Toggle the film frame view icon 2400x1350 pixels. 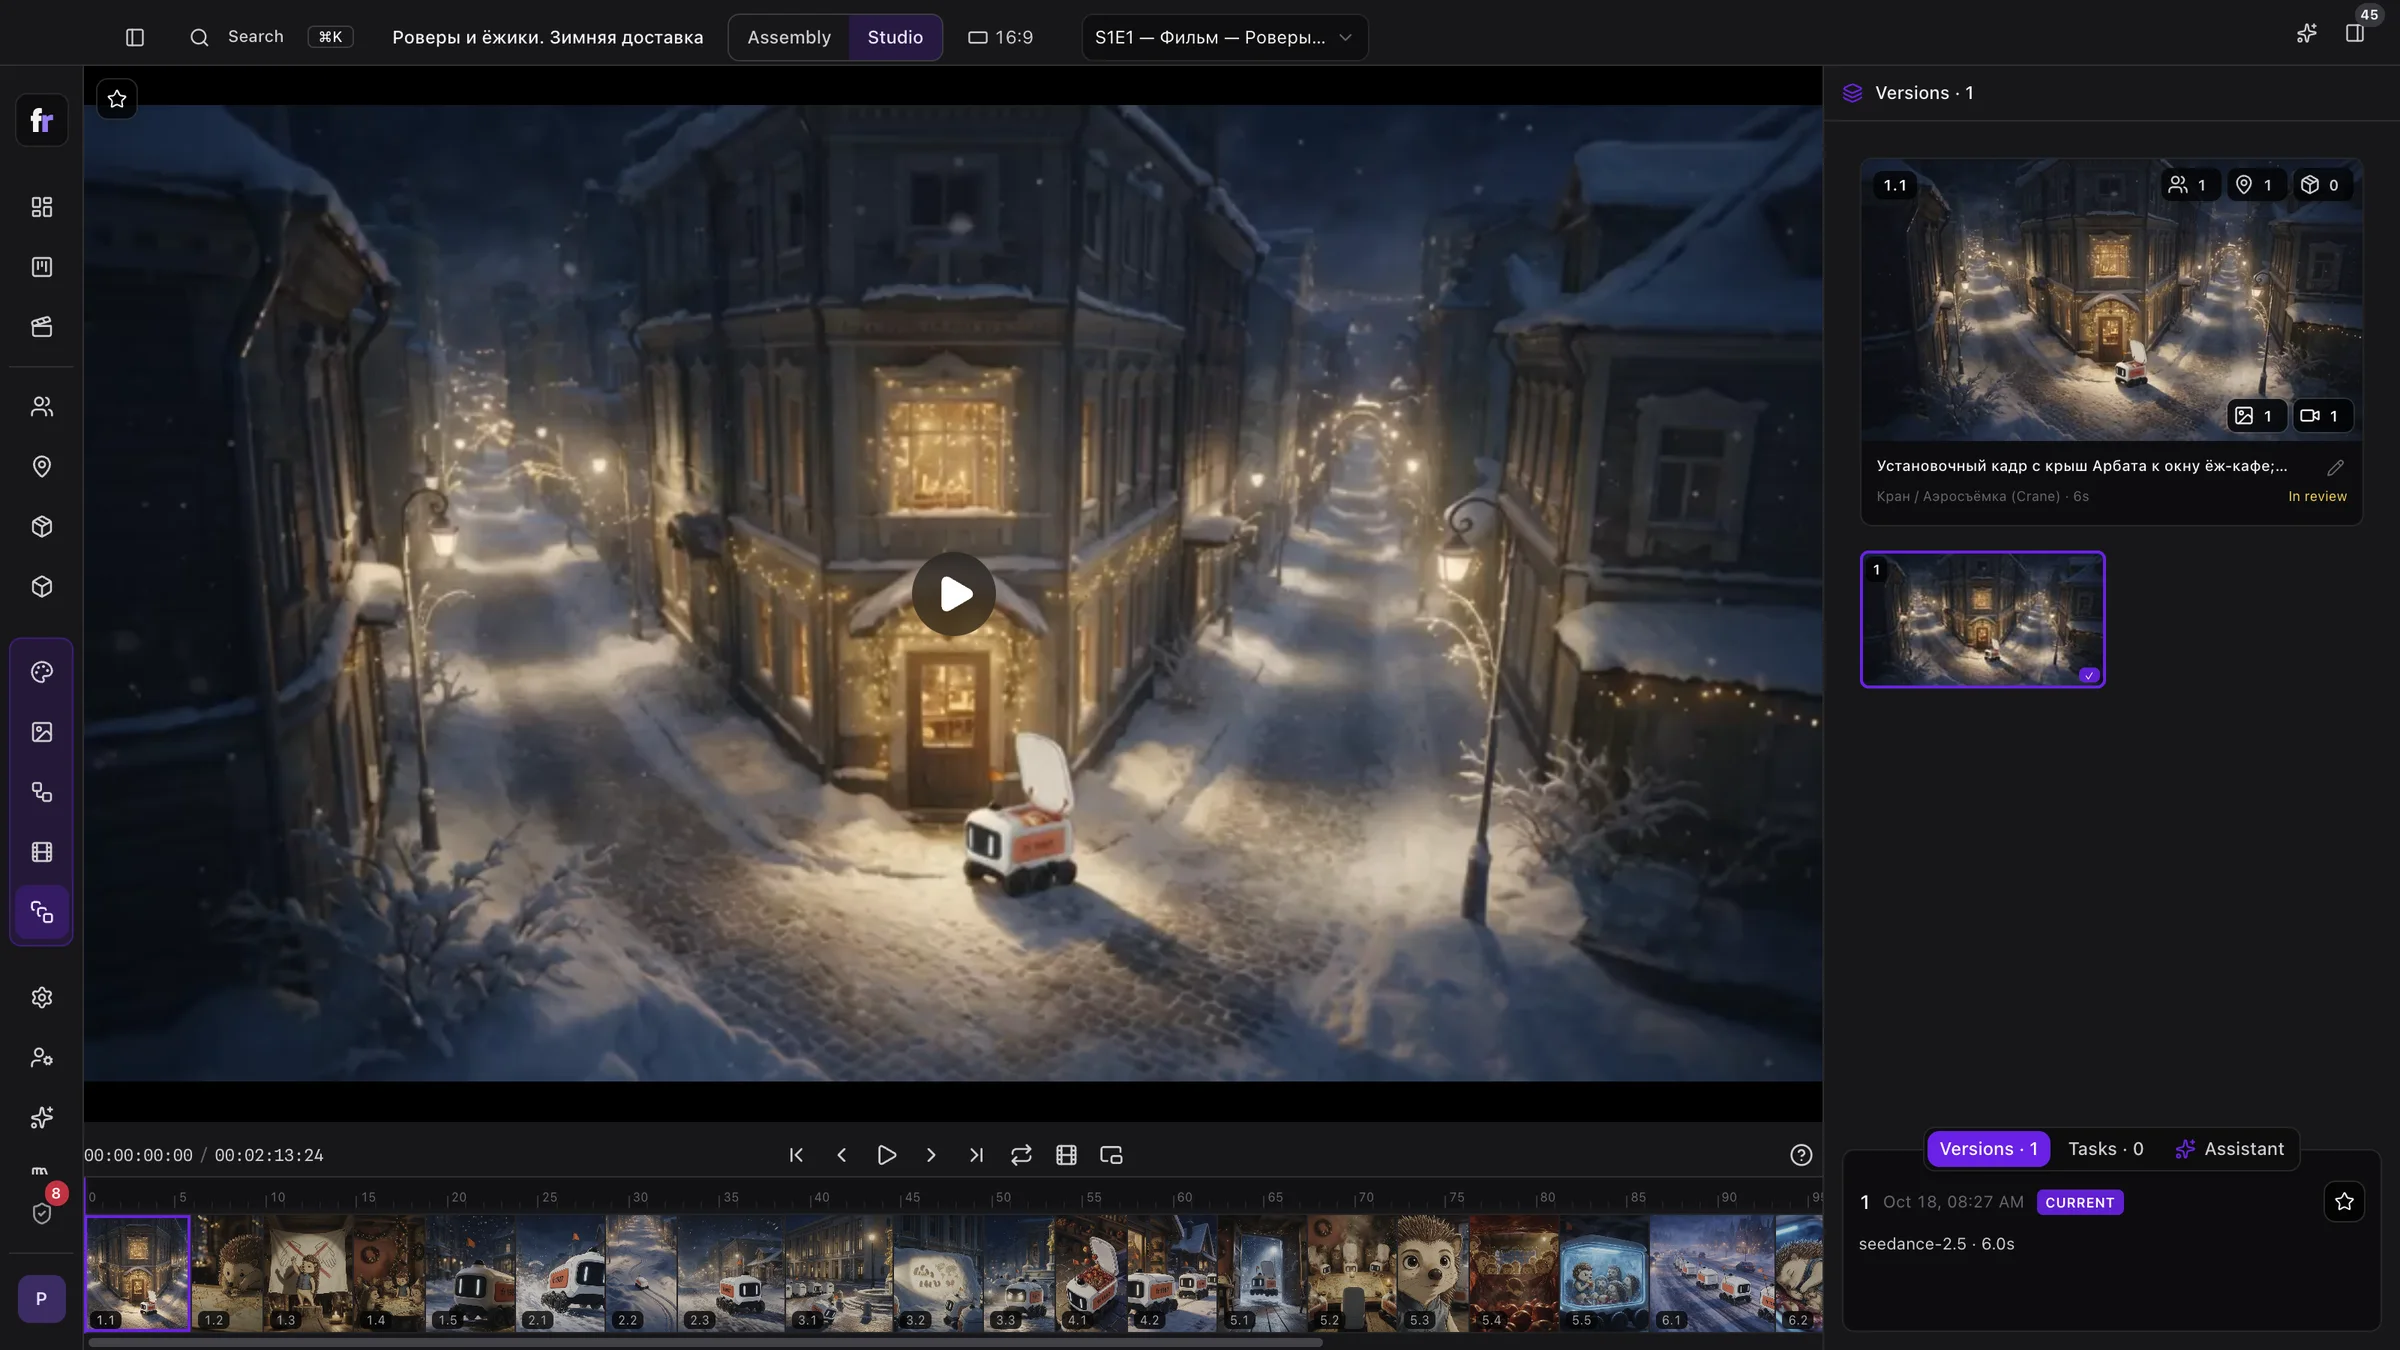(1066, 1156)
